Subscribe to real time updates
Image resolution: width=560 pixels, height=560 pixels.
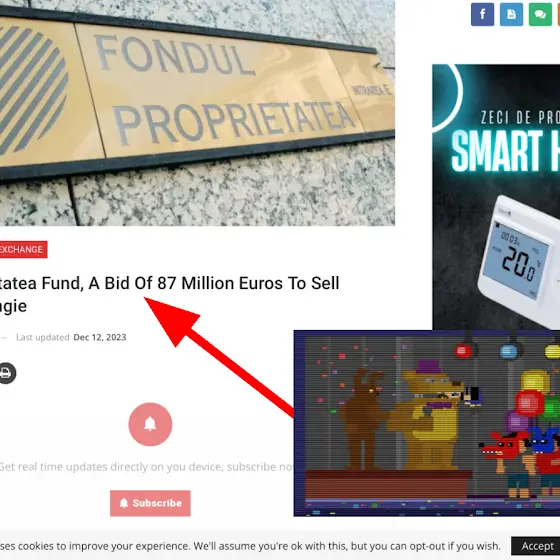pyautogui.click(x=150, y=503)
